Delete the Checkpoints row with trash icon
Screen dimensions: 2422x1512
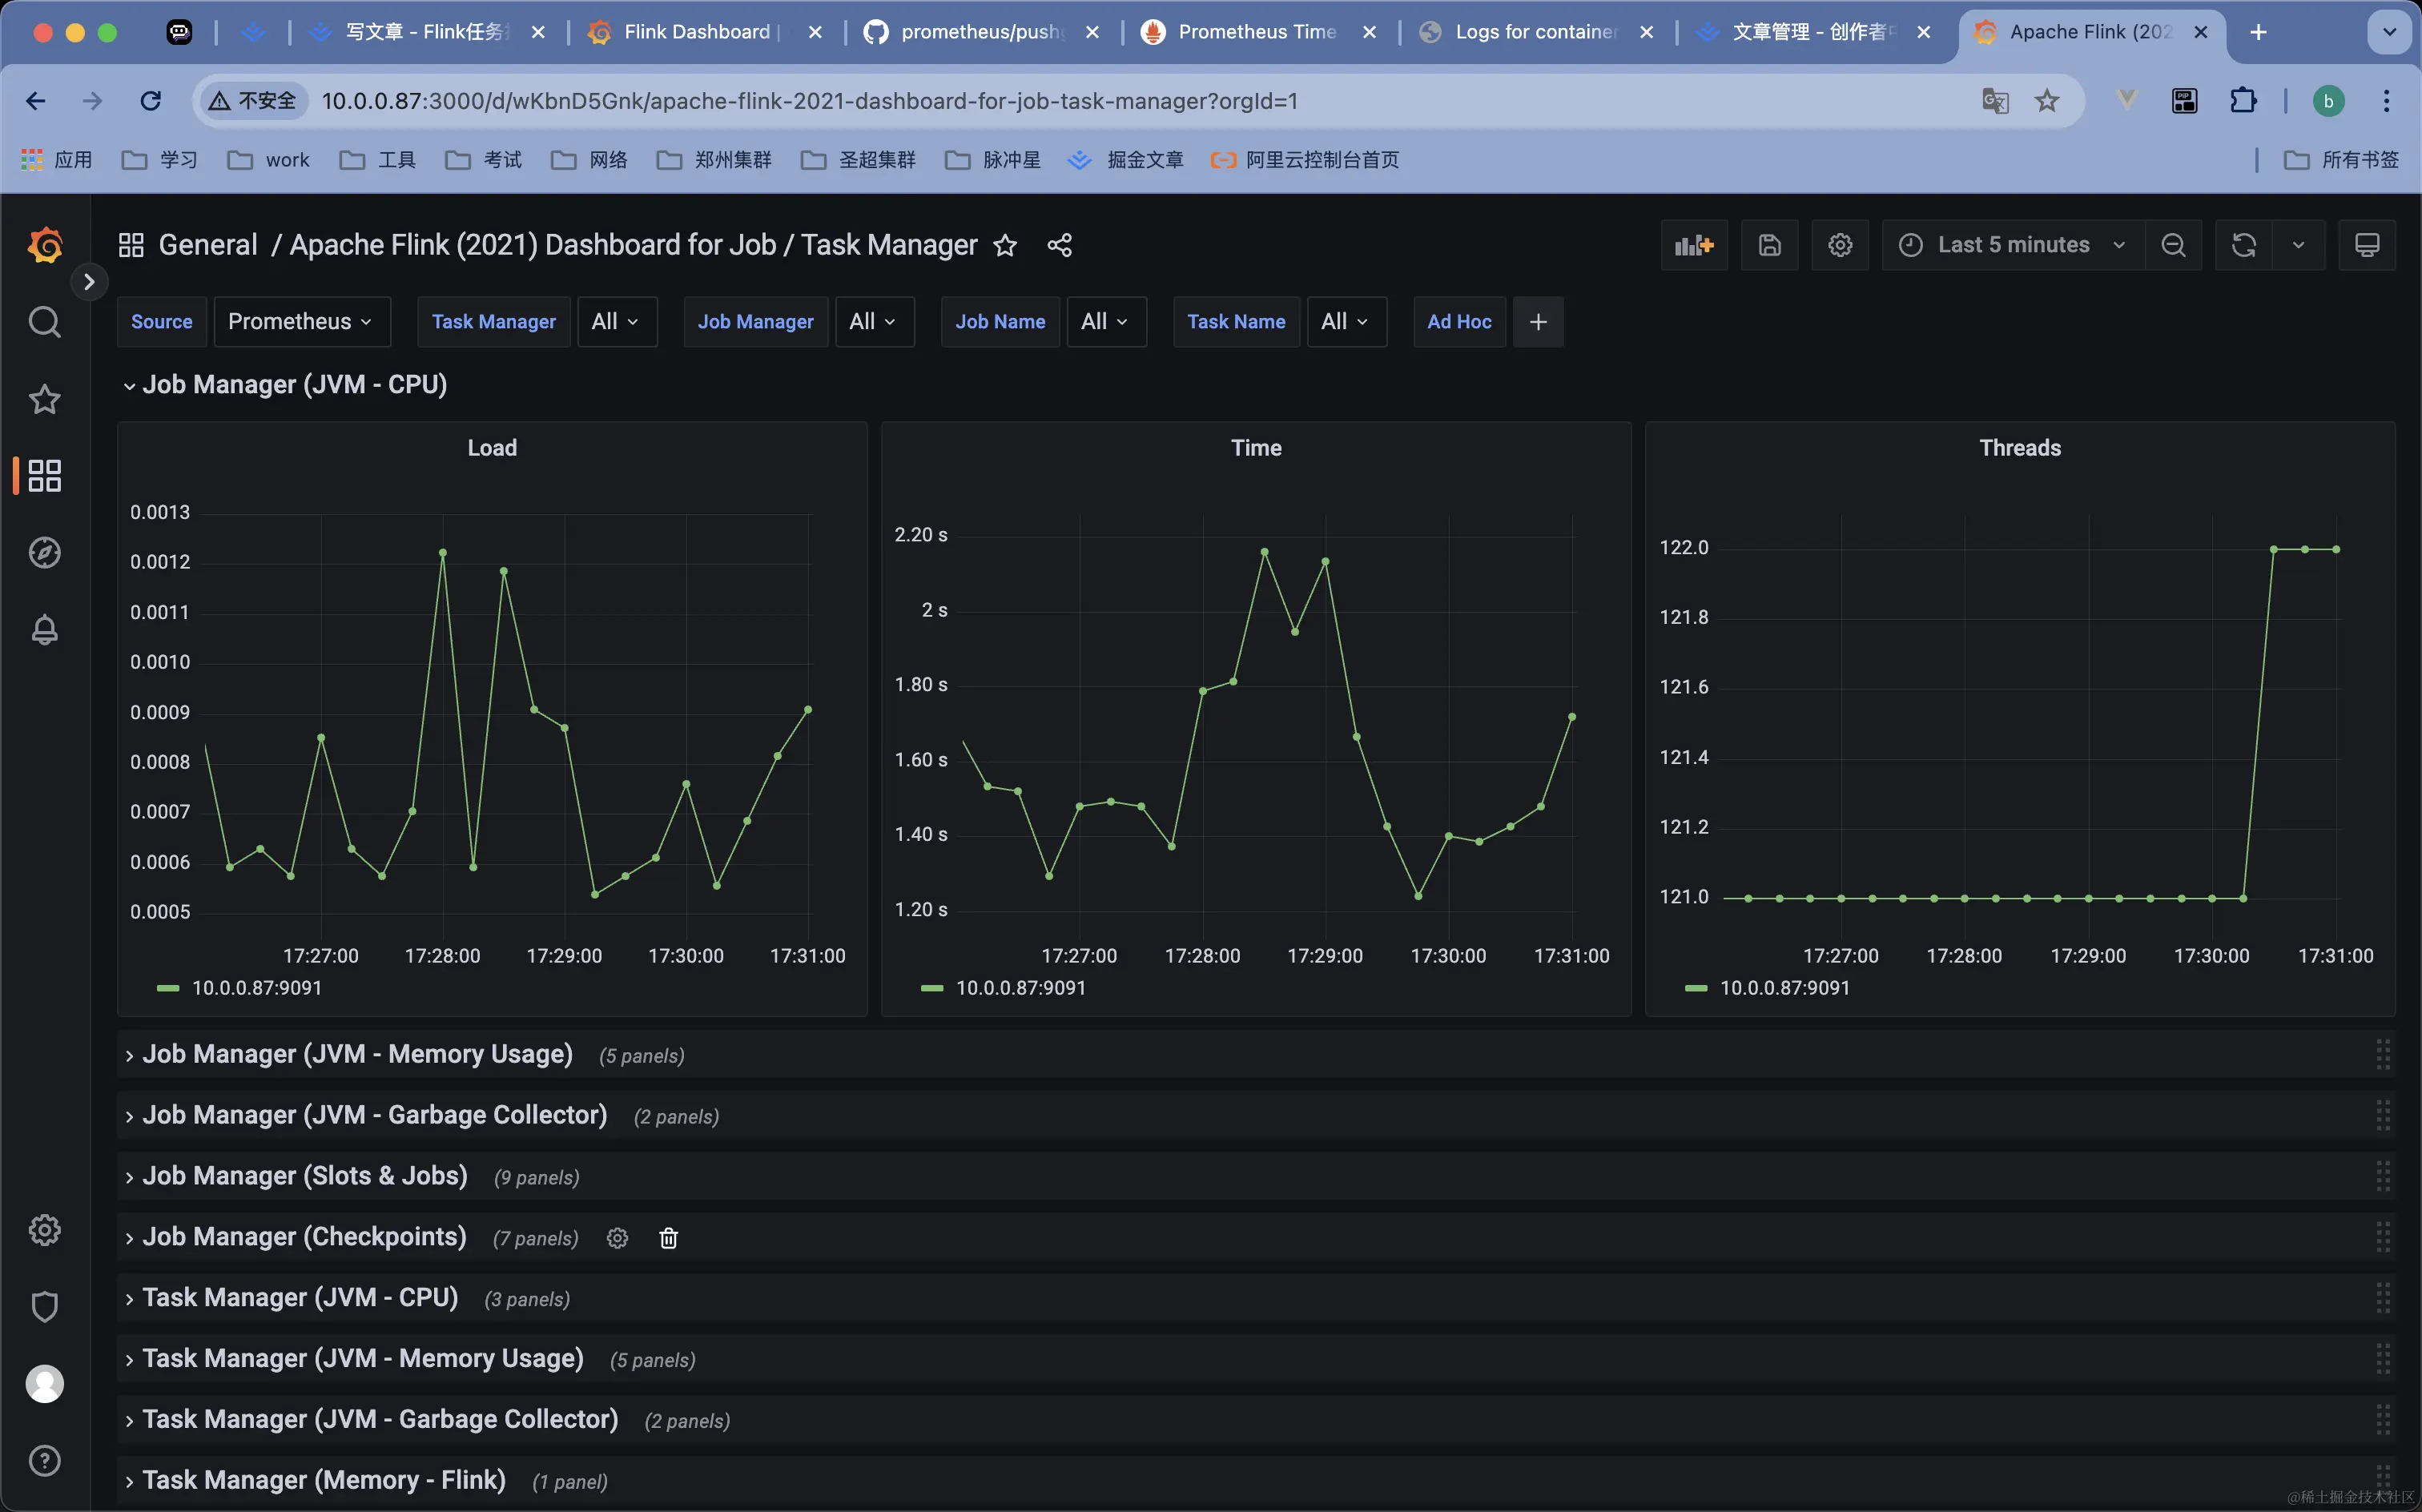(x=668, y=1238)
